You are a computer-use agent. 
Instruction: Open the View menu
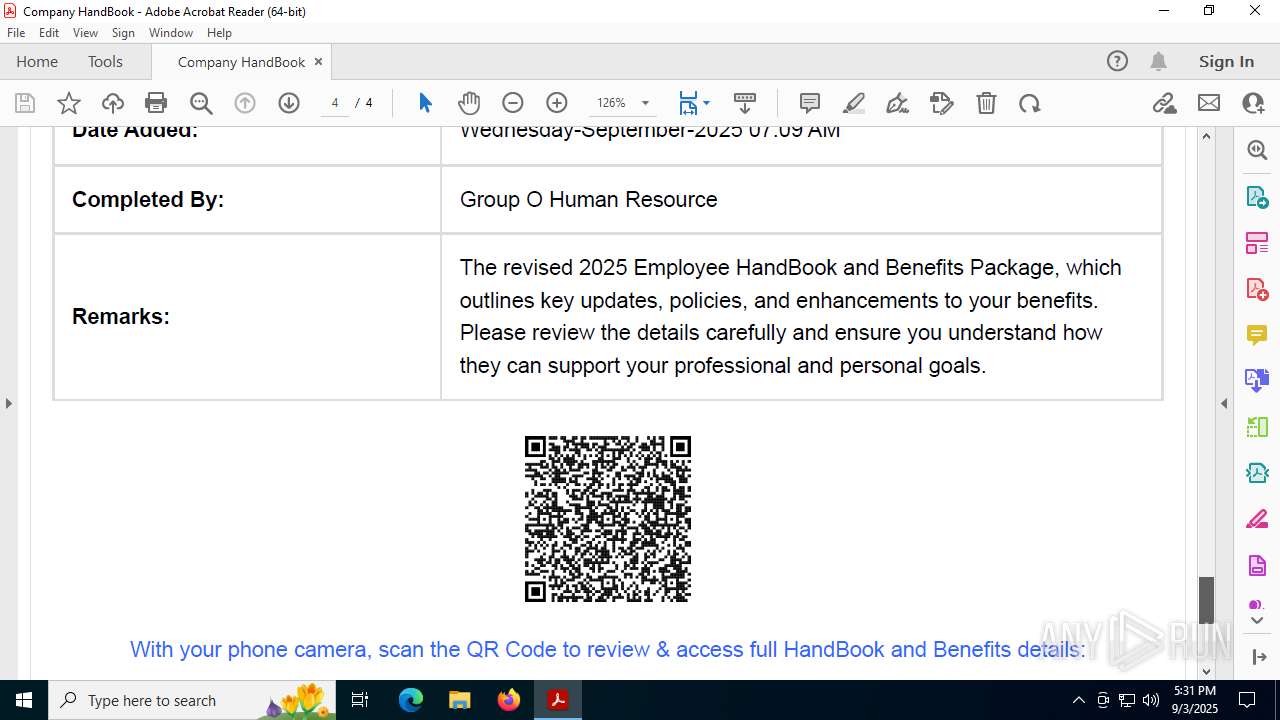pyautogui.click(x=86, y=33)
